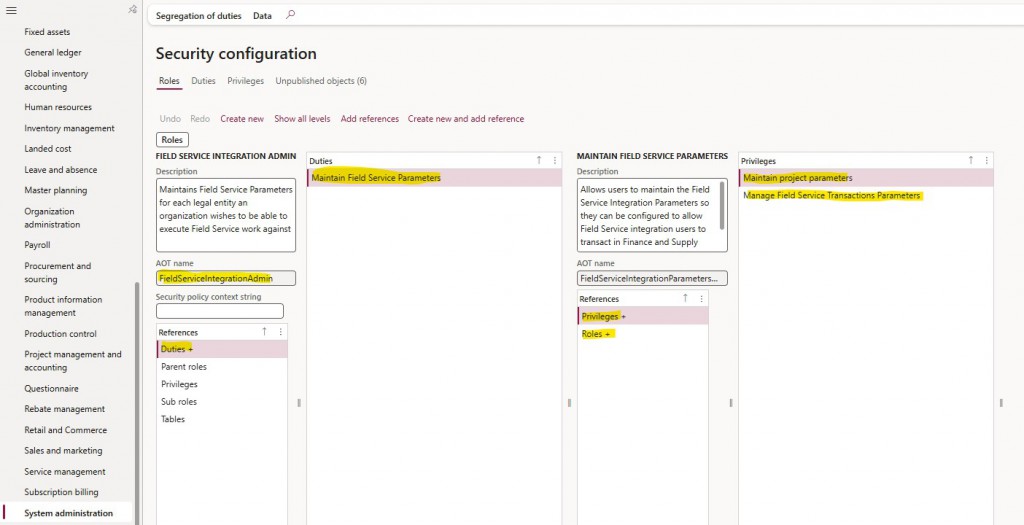Open the hamburger navigation menu icon
Viewport: 1024px width, 525px height.
pyautogui.click(x=10, y=10)
